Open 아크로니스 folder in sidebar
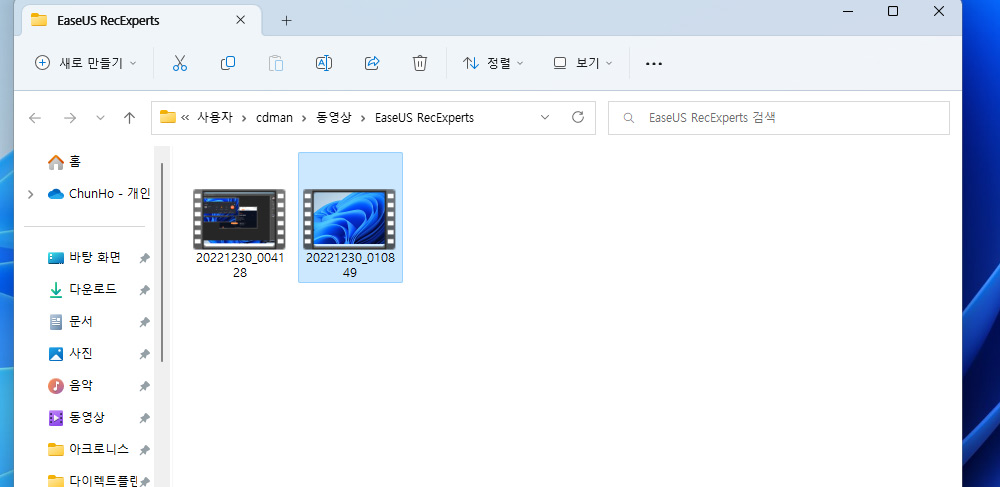Image resolution: width=1000 pixels, height=487 pixels. 89,449
